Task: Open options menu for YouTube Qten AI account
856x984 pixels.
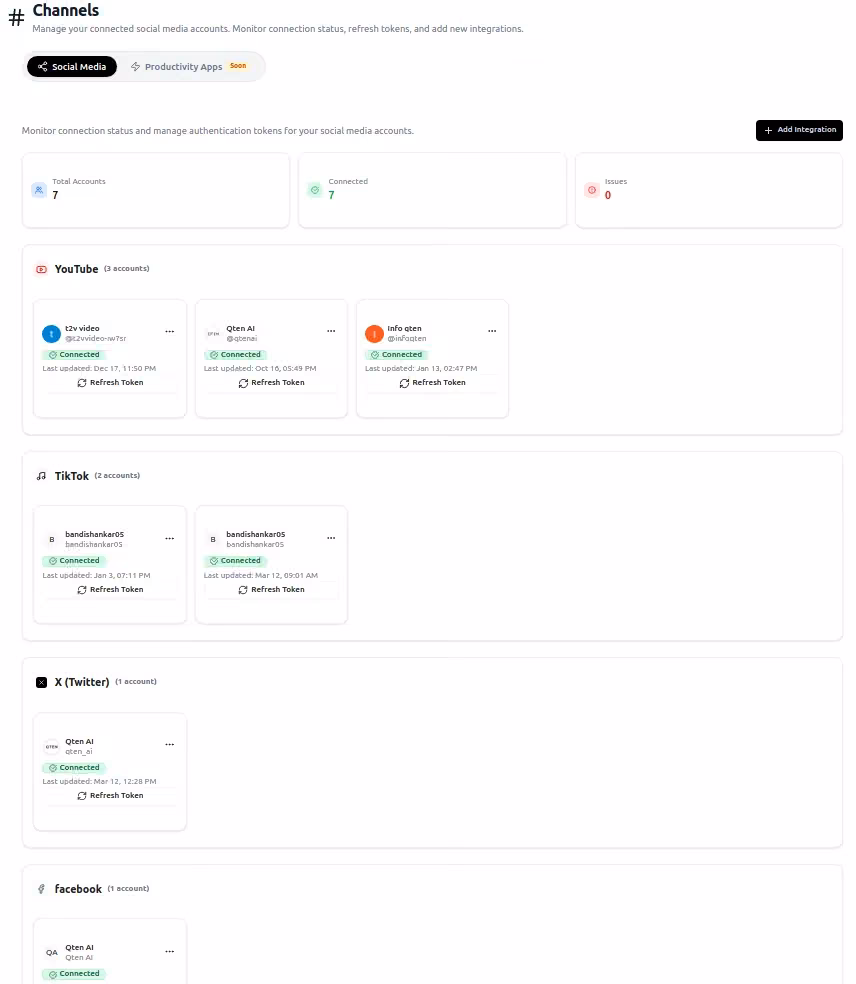Action: click(x=331, y=331)
